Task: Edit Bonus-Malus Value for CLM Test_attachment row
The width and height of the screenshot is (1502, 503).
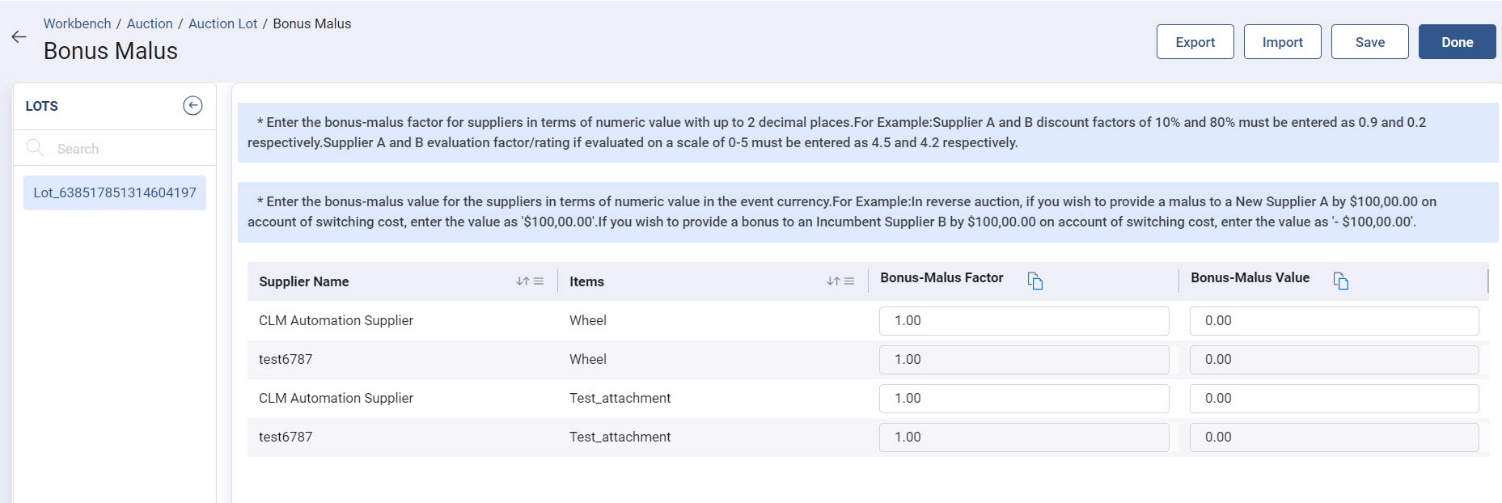Action: 1333,398
